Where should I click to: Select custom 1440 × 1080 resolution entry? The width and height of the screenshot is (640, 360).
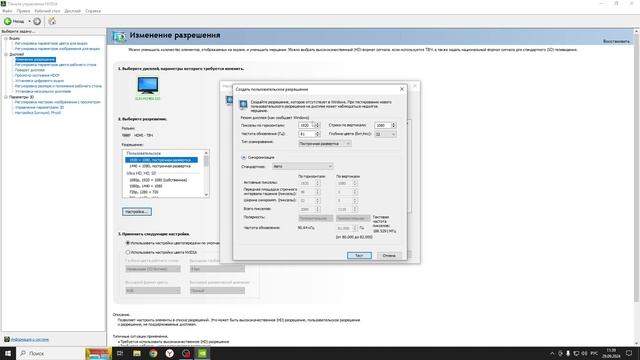point(160,166)
